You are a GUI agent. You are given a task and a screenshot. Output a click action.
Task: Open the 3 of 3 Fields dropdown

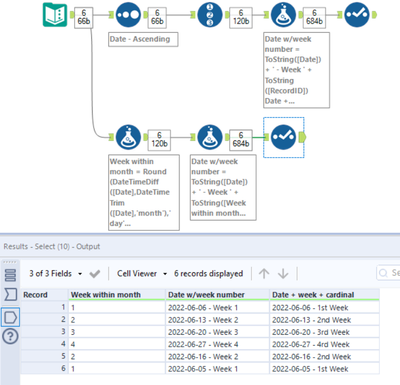(x=55, y=274)
